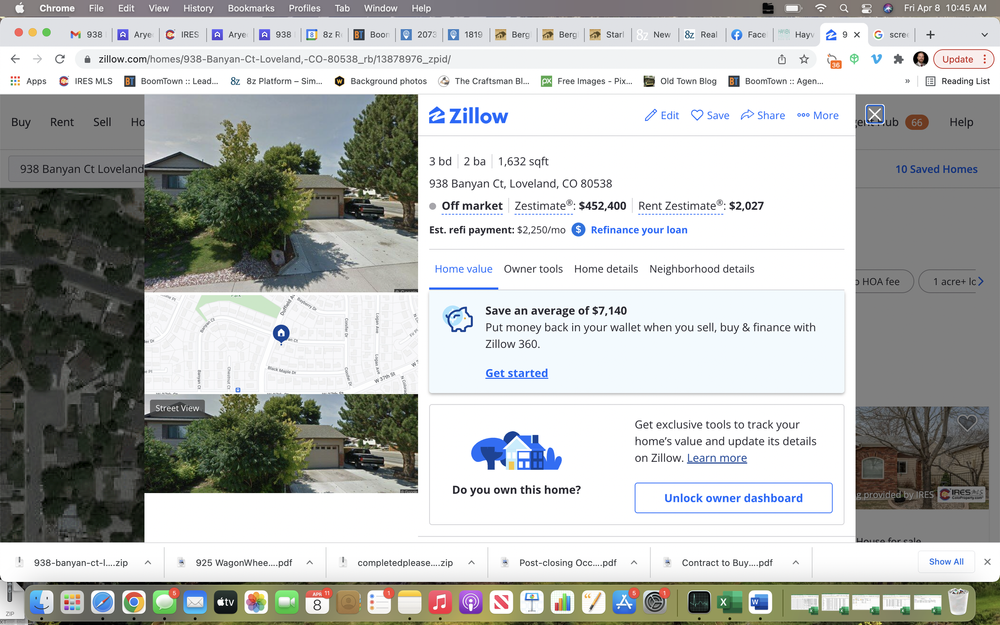The width and height of the screenshot is (1000, 625).
Task: Open the Profiles menu
Action: (x=304, y=8)
